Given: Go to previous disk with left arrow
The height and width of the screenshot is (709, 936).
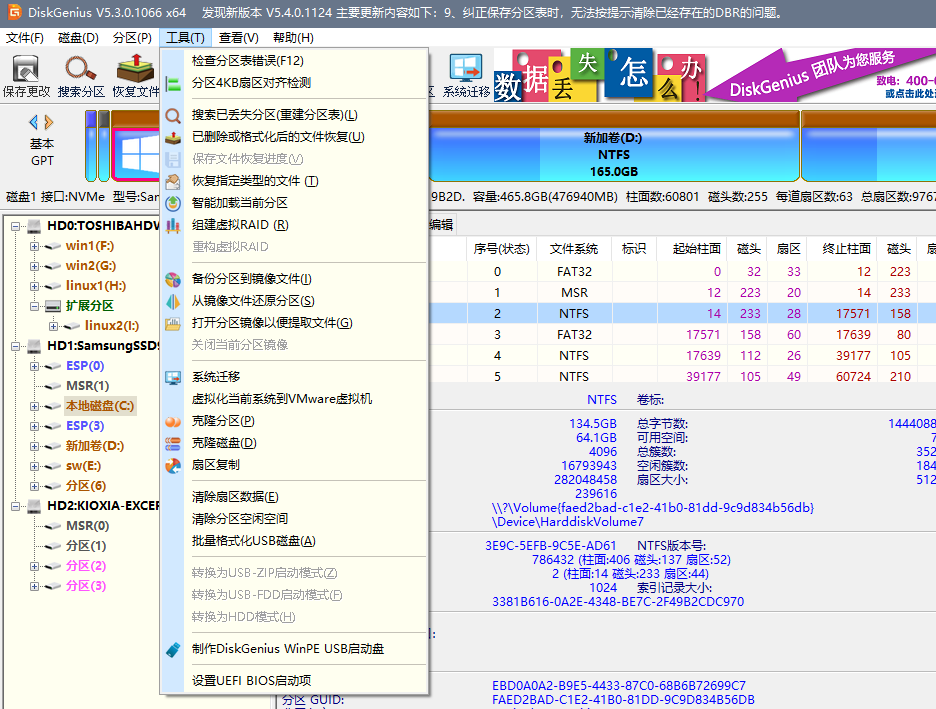Looking at the screenshot, I should 33,122.
